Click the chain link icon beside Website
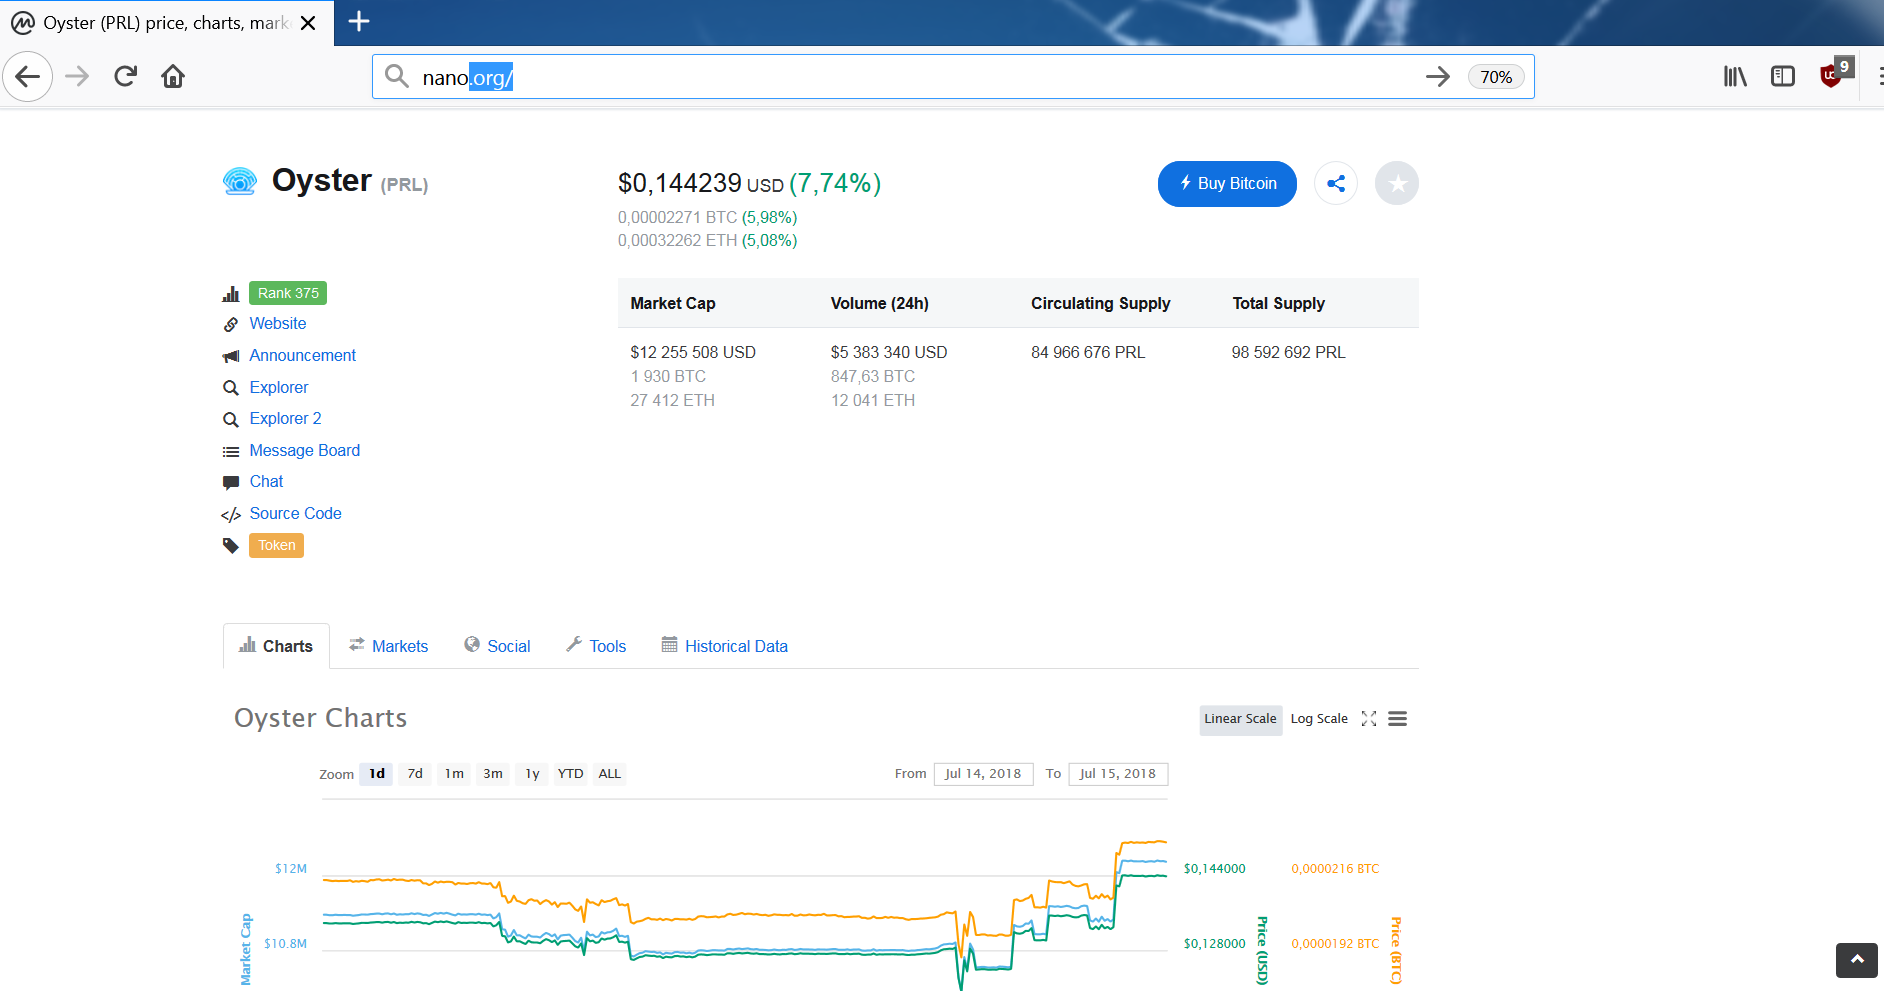 [x=231, y=325]
